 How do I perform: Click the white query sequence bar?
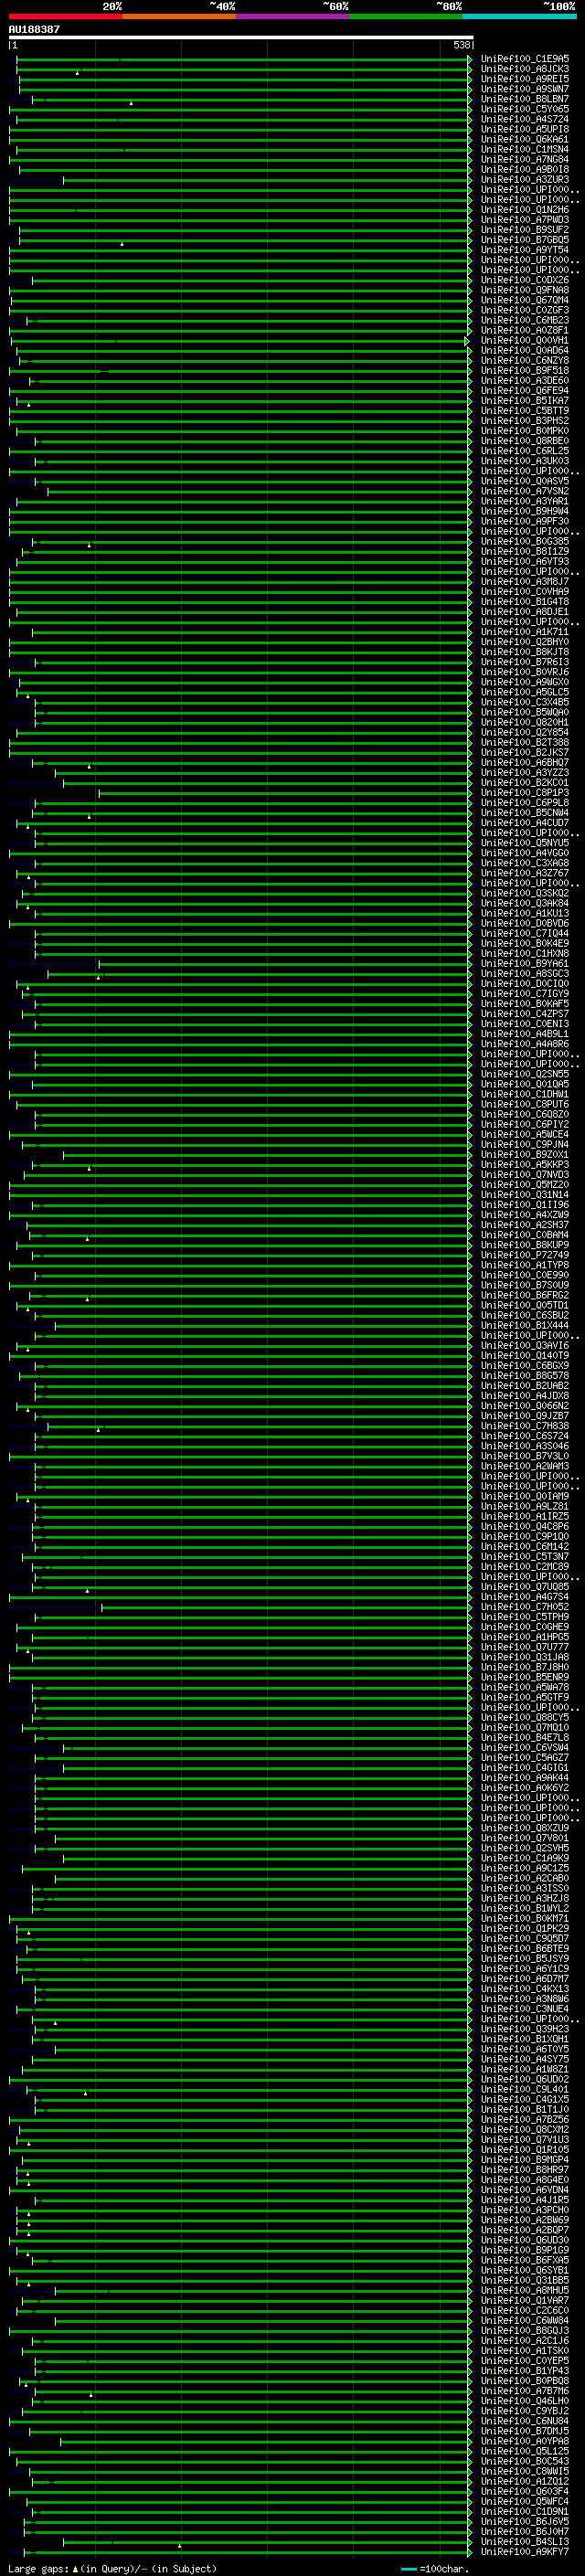(x=240, y=37)
